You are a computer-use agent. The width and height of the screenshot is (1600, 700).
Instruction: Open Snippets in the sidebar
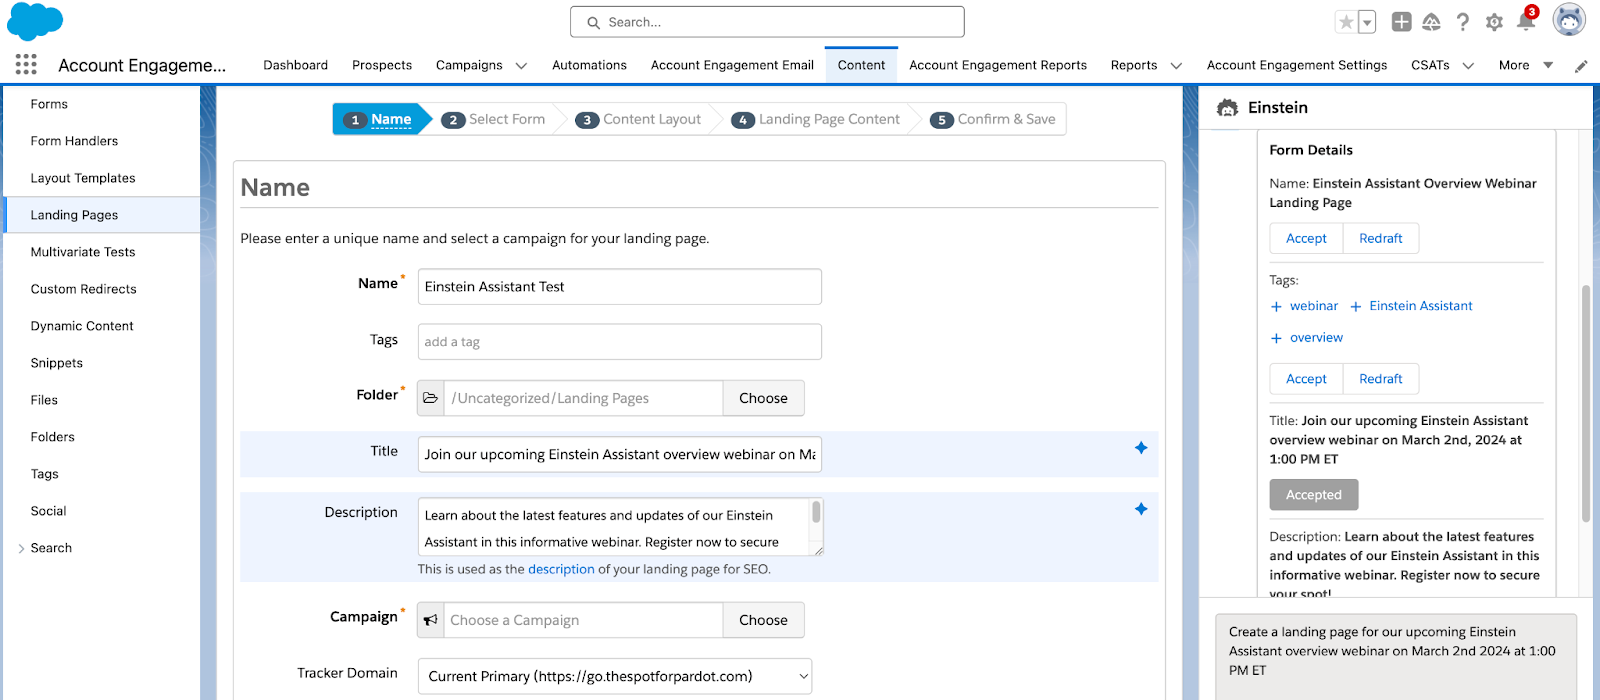point(57,363)
